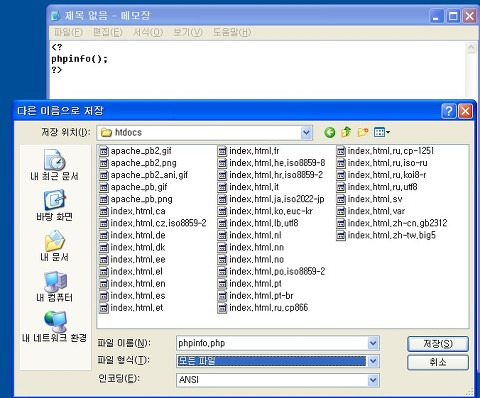Screen dimensions: 480x398
Task: Open the 파일(F) menu in Notepad
Action: click(x=68, y=32)
